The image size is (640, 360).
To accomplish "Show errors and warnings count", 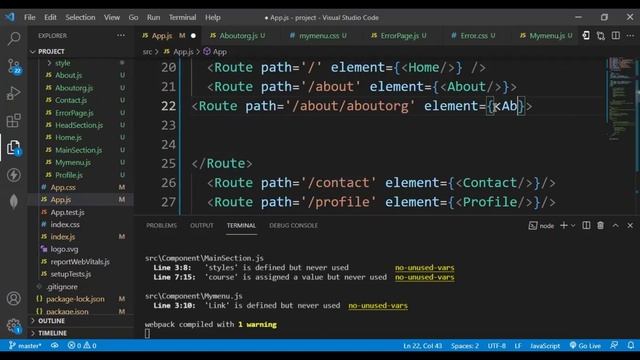I will tap(82, 345).
